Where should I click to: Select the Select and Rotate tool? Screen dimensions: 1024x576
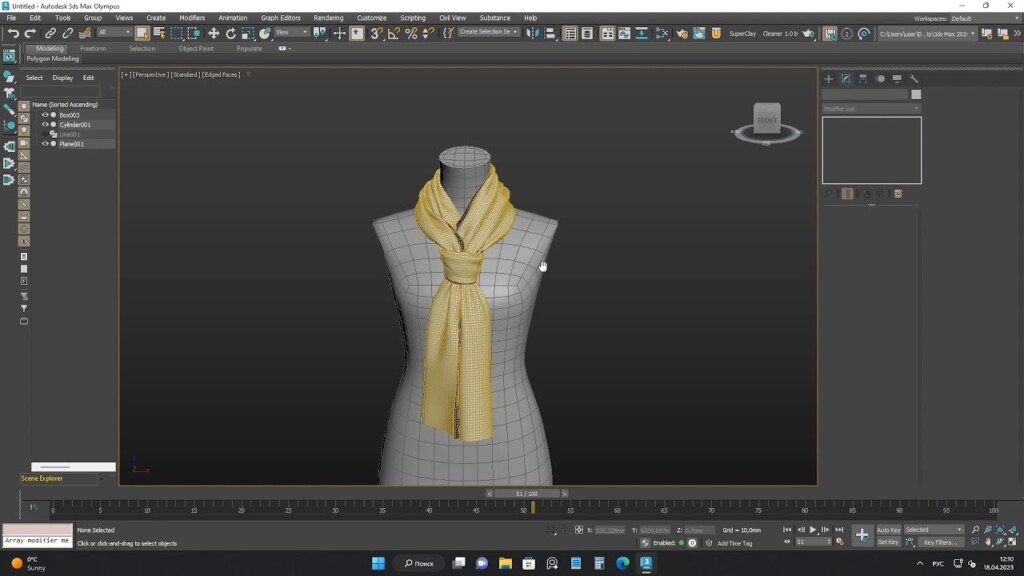(x=229, y=34)
